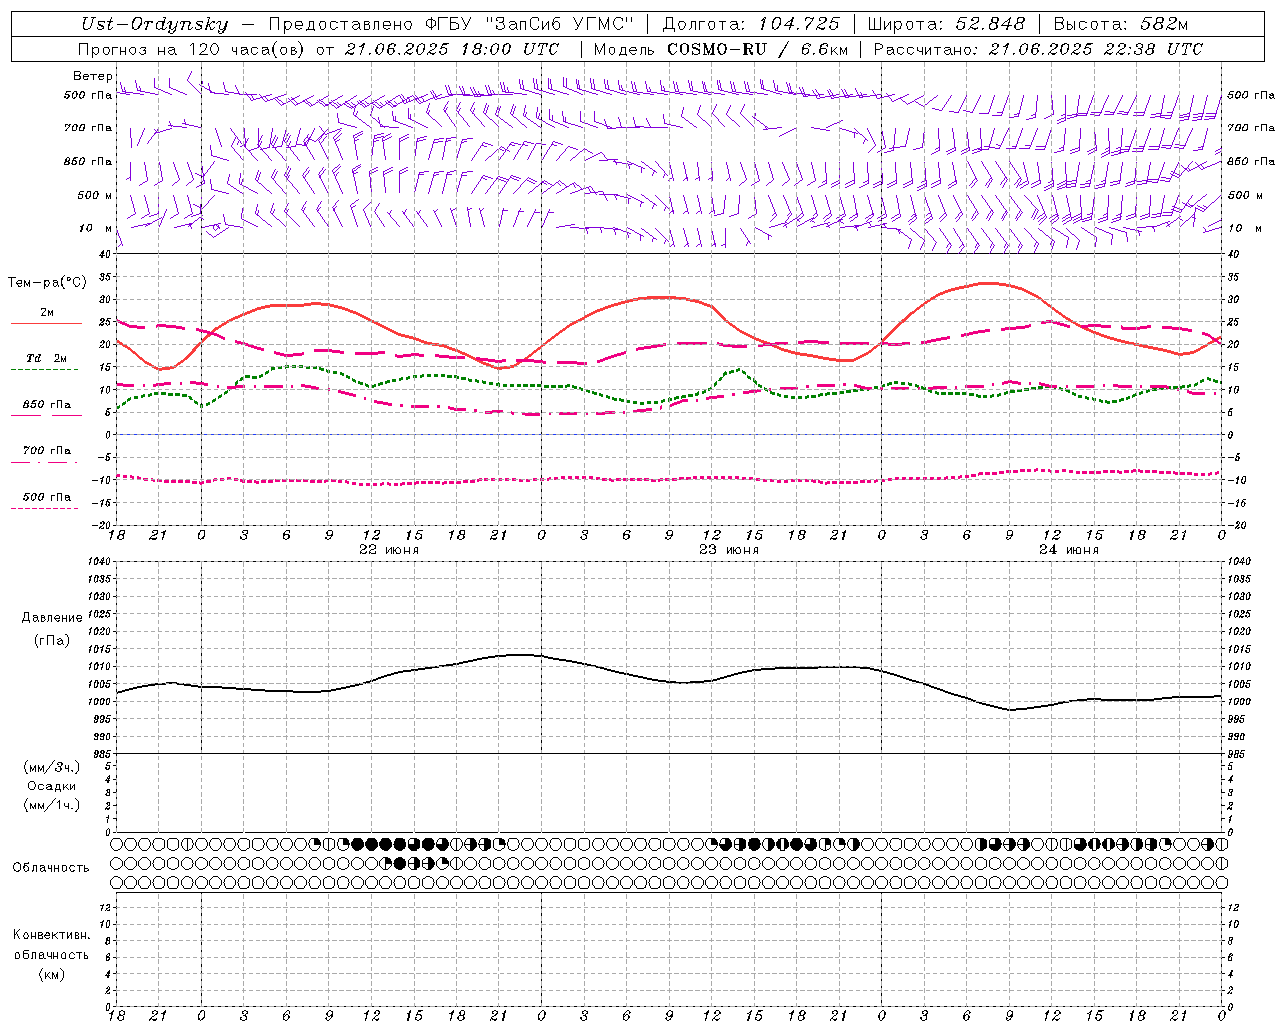Click the solid line sample under 2м legend
The width and height of the screenshot is (1280, 1024).
[45, 324]
